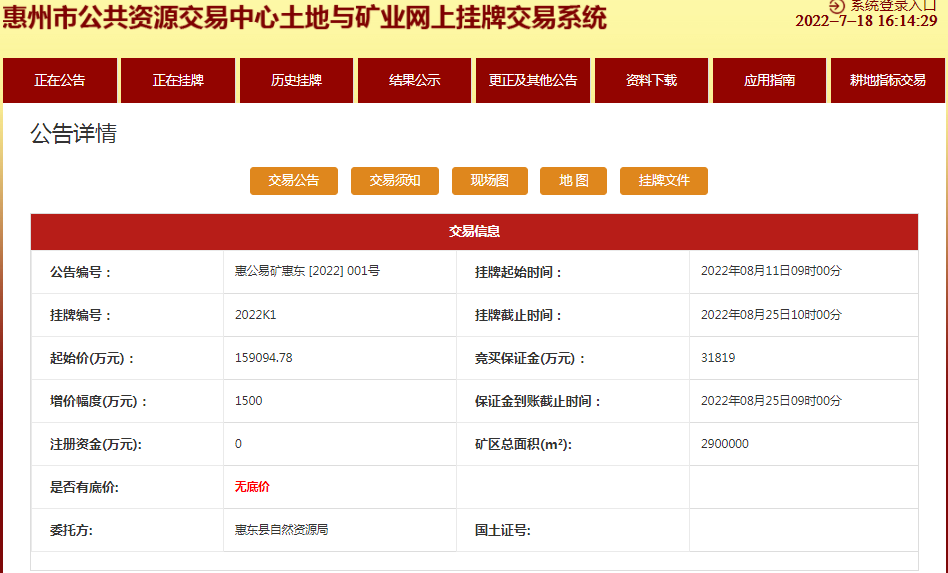Select the 应用指南 menu item
Image resolution: width=948 pixels, height=573 pixels.
click(x=769, y=81)
